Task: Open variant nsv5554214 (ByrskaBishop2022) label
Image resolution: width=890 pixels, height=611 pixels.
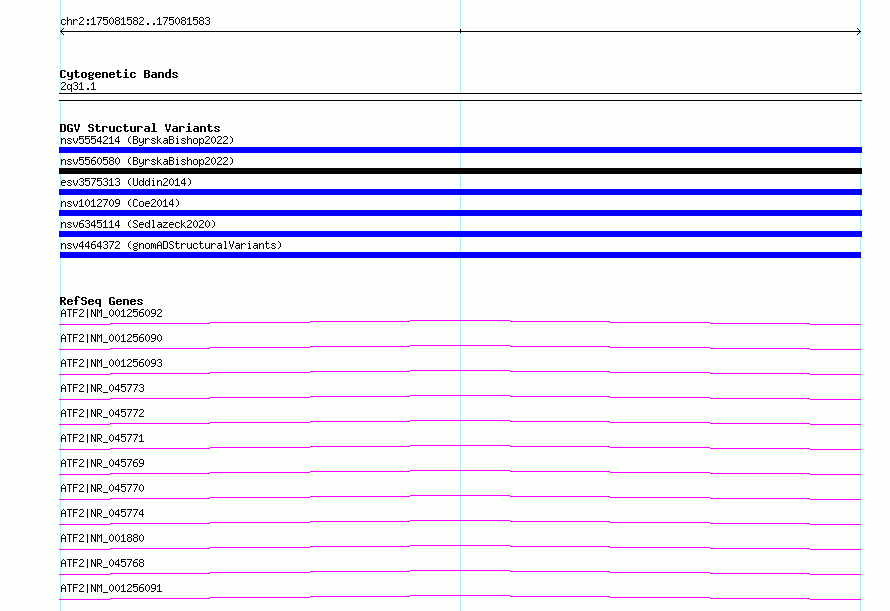Action: (x=147, y=140)
